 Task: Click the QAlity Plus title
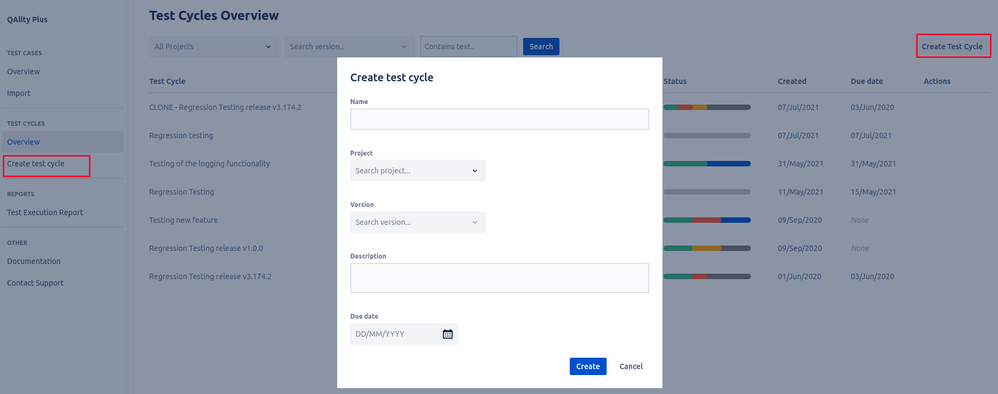(x=27, y=19)
